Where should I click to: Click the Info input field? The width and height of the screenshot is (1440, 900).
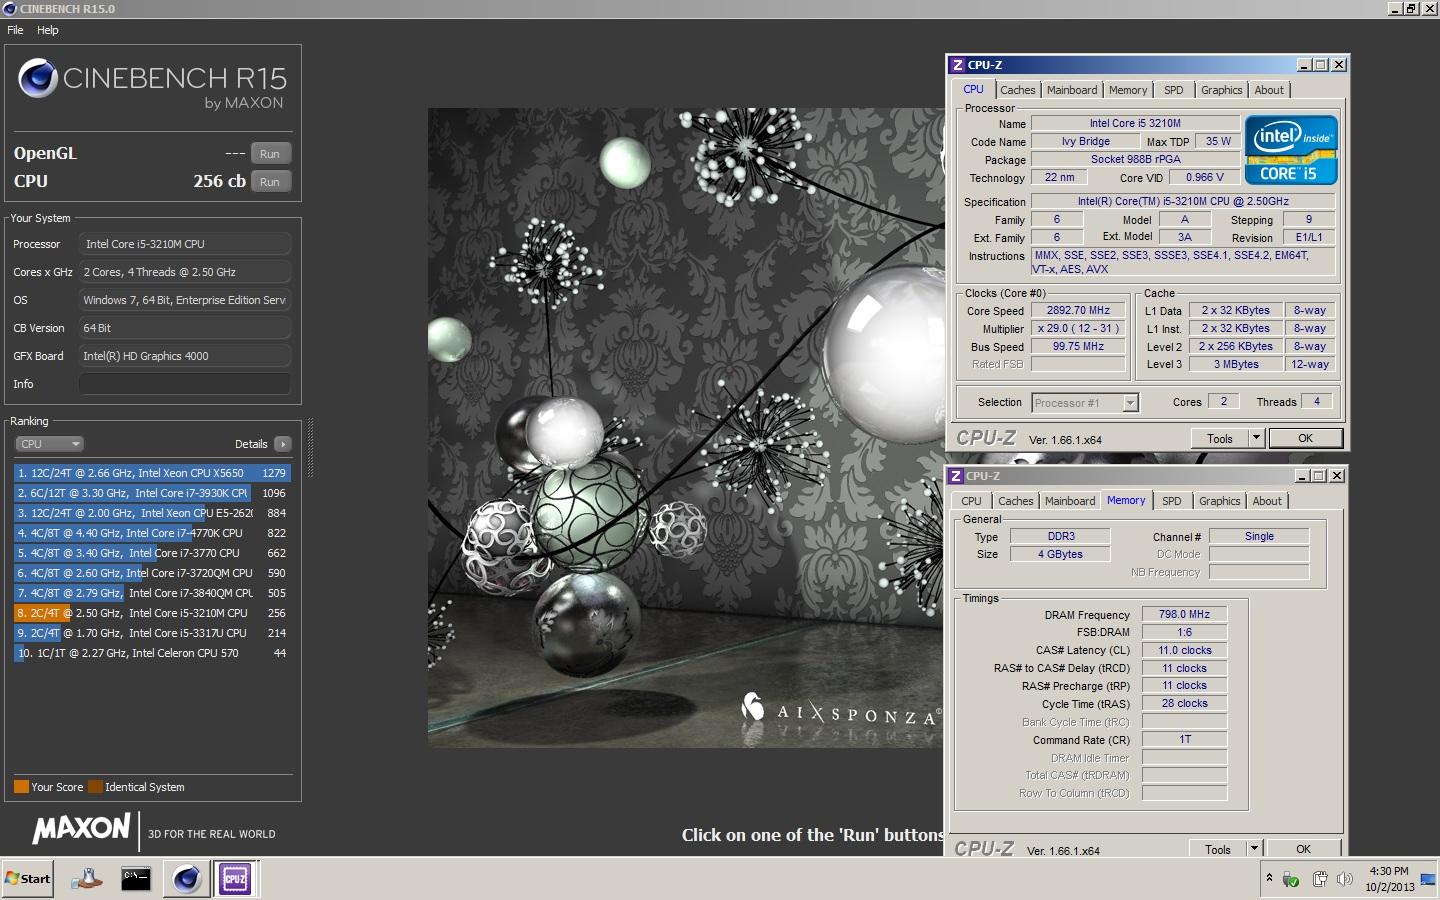(x=185, y=384)
